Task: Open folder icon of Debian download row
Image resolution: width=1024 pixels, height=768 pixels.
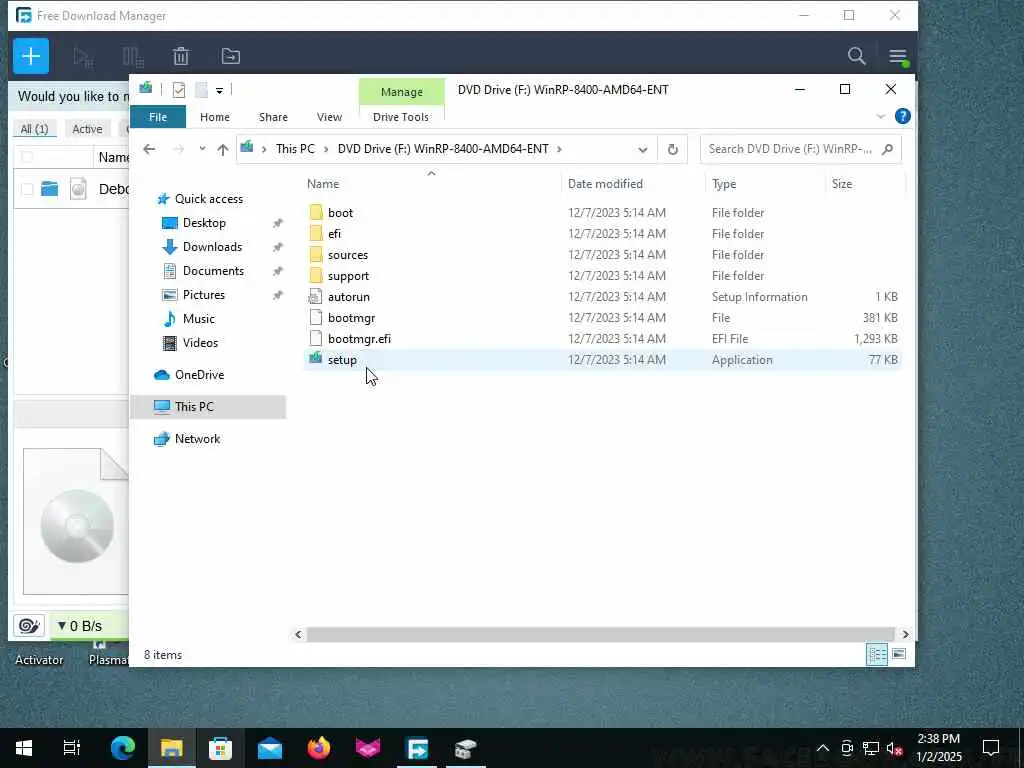Action: tap(50, 189)
